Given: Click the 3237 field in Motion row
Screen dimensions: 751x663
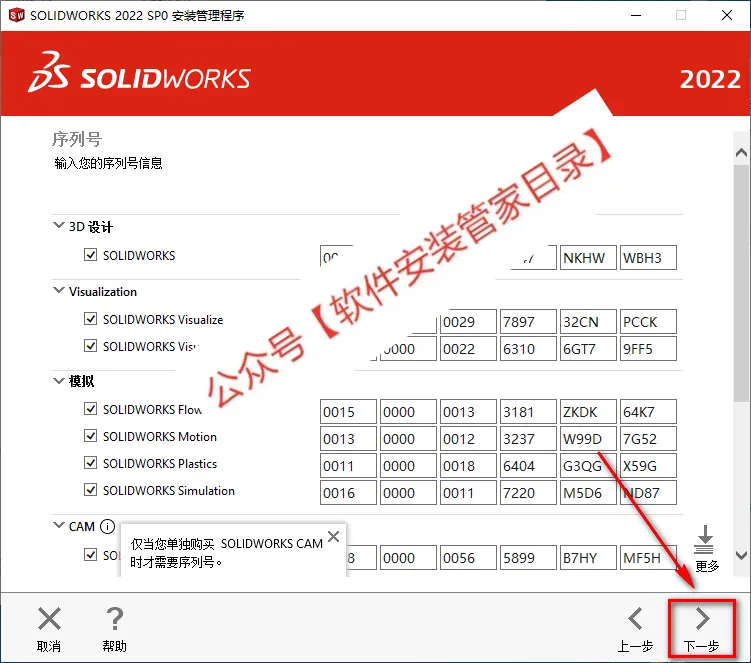Looking at the screenshot, I should 528,438.
